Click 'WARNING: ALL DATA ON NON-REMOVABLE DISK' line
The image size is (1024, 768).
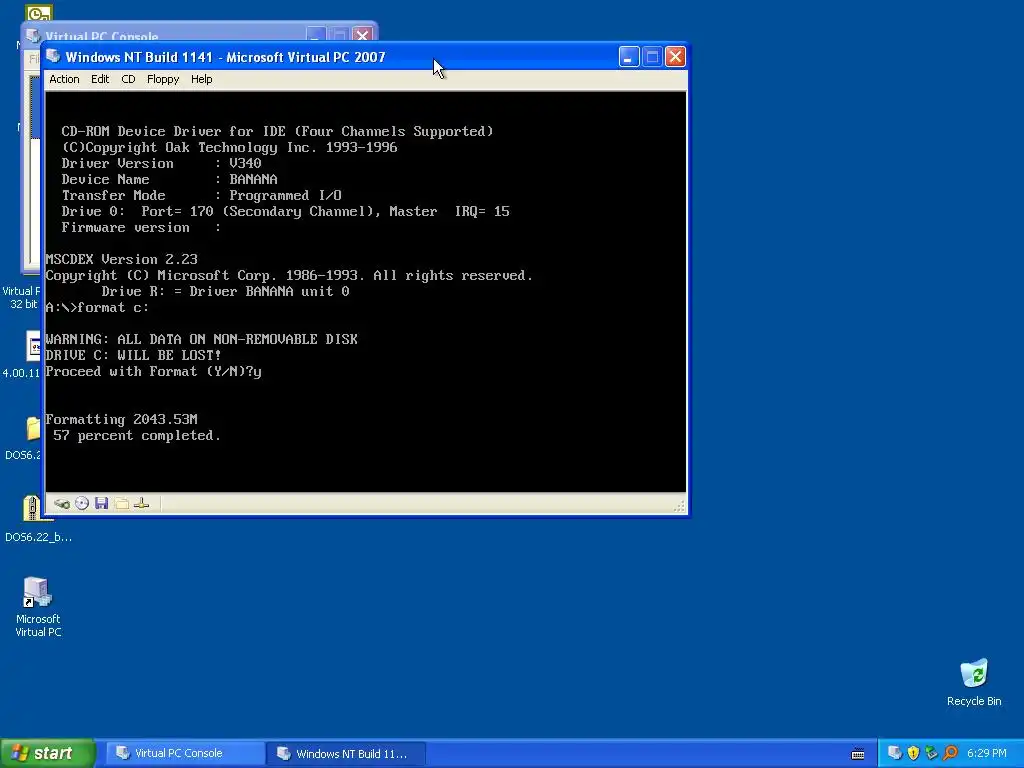pos(202,340)
